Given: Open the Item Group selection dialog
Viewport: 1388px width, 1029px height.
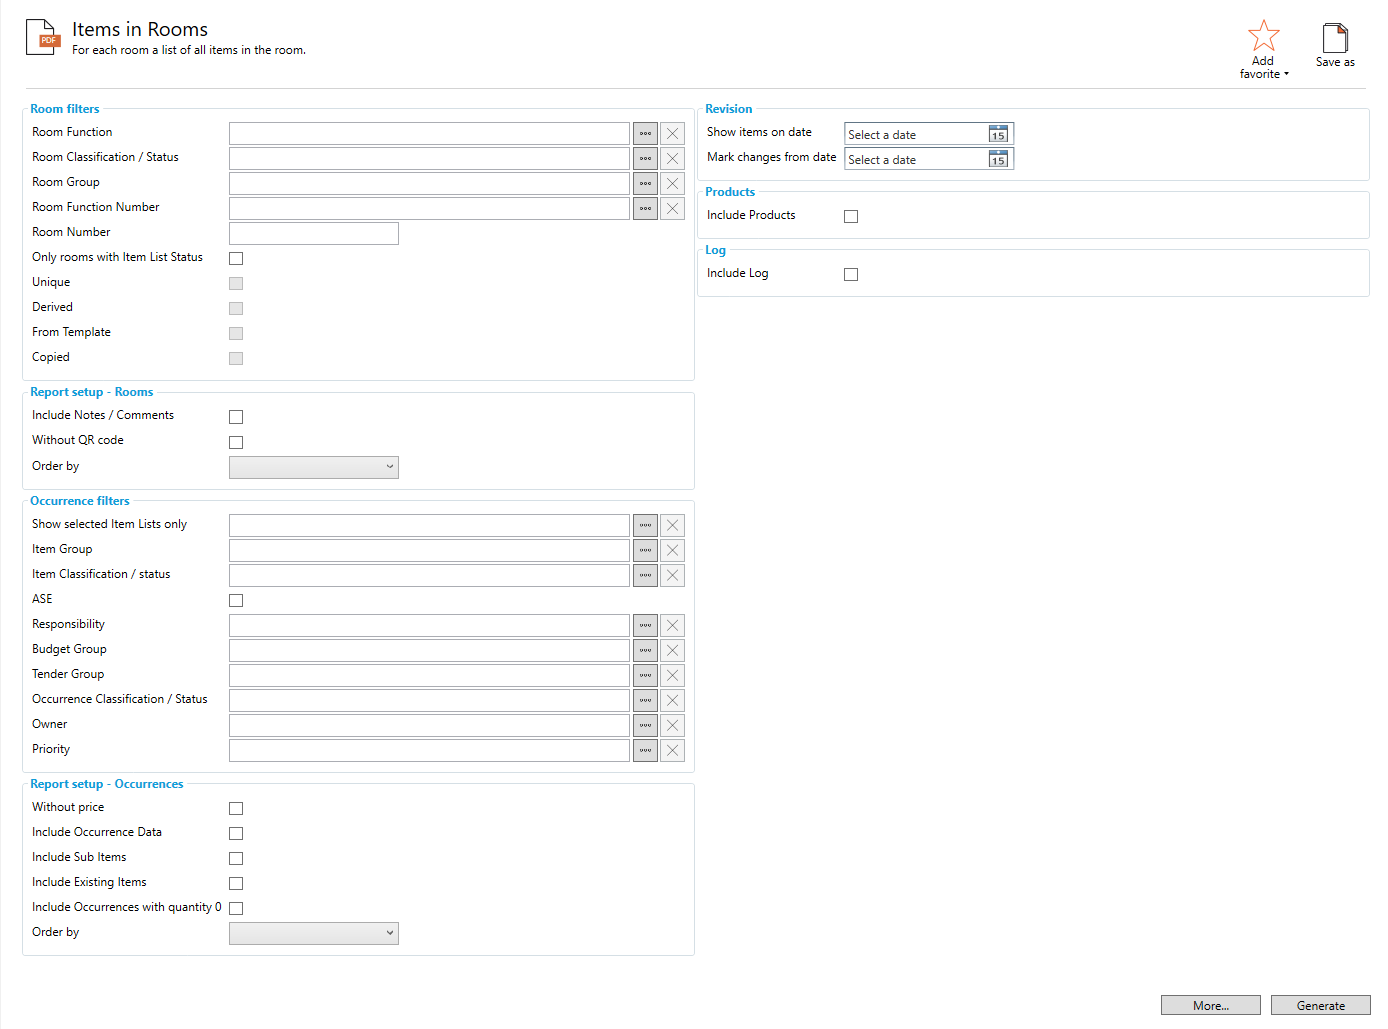Looking at the screenshot, I should click(645, 550).
